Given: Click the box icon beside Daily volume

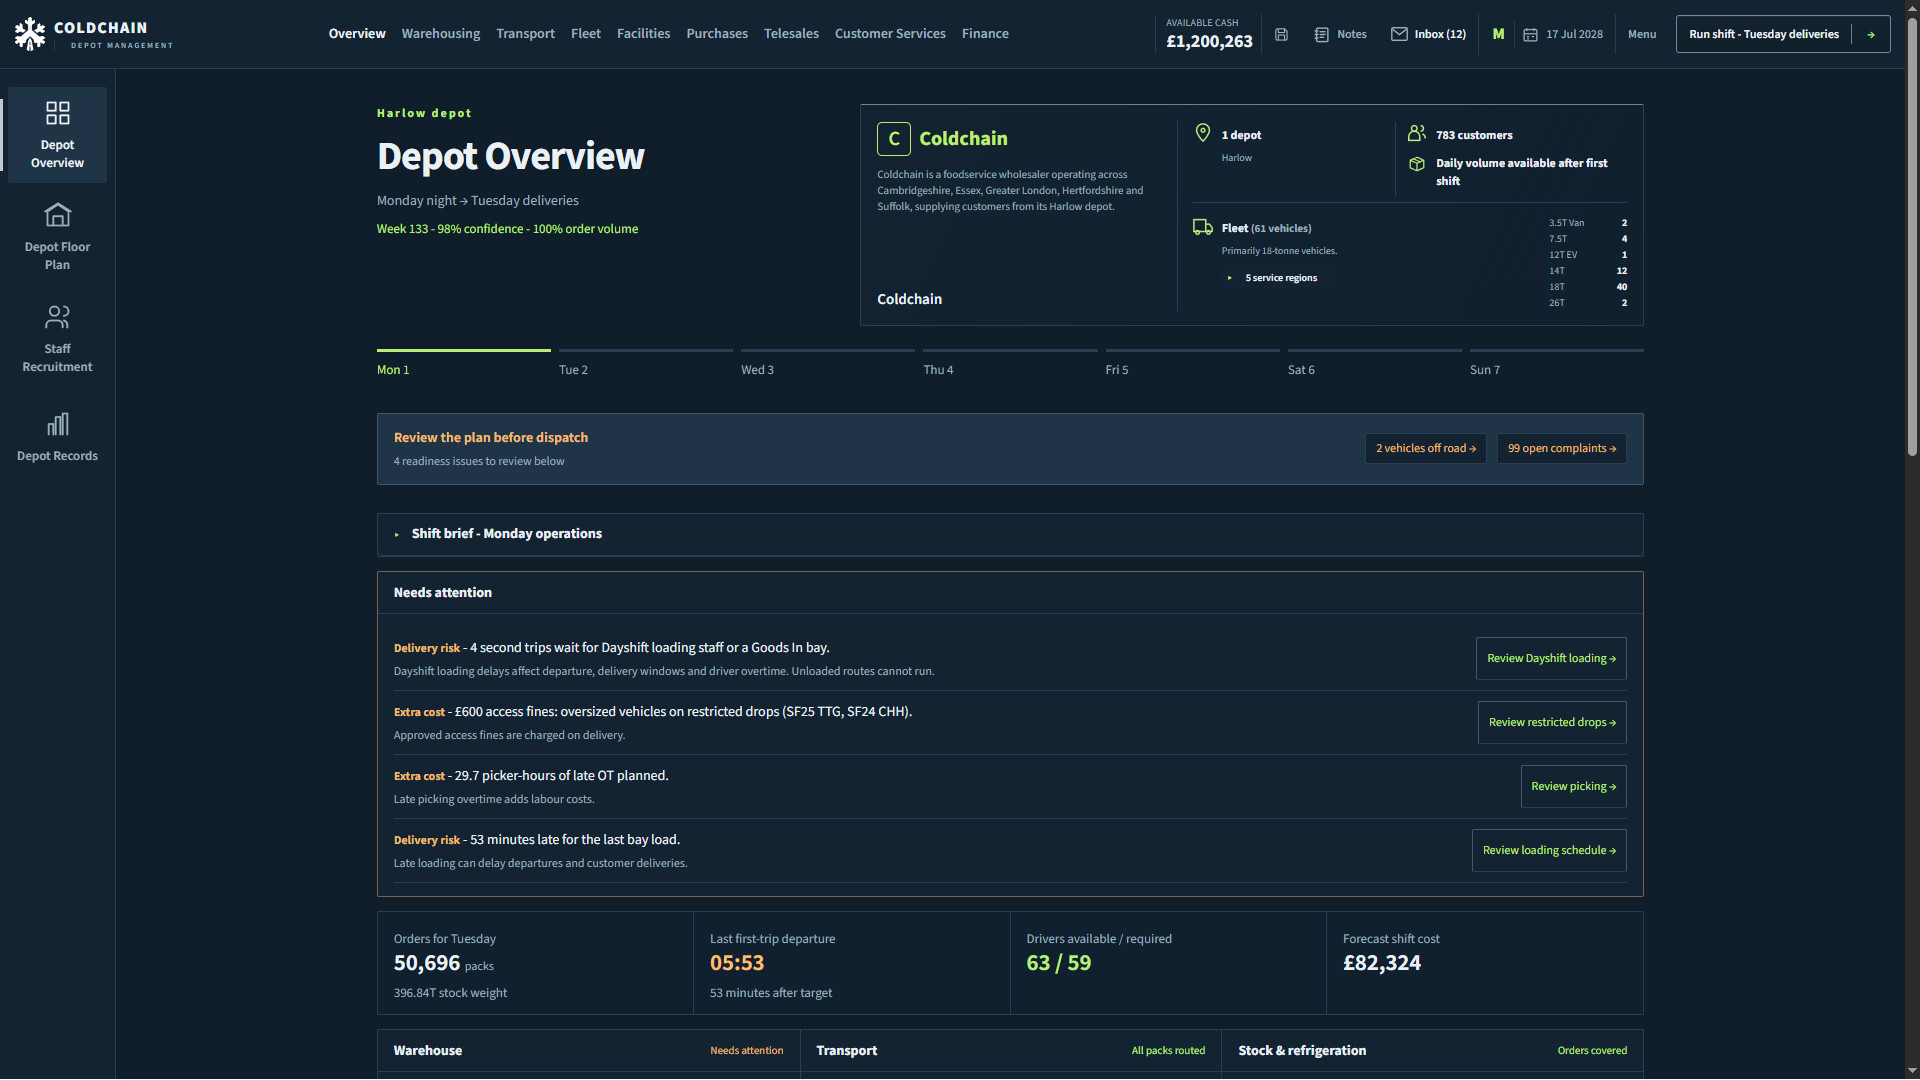Looking at the screenshot, I should coord(1417,164).
